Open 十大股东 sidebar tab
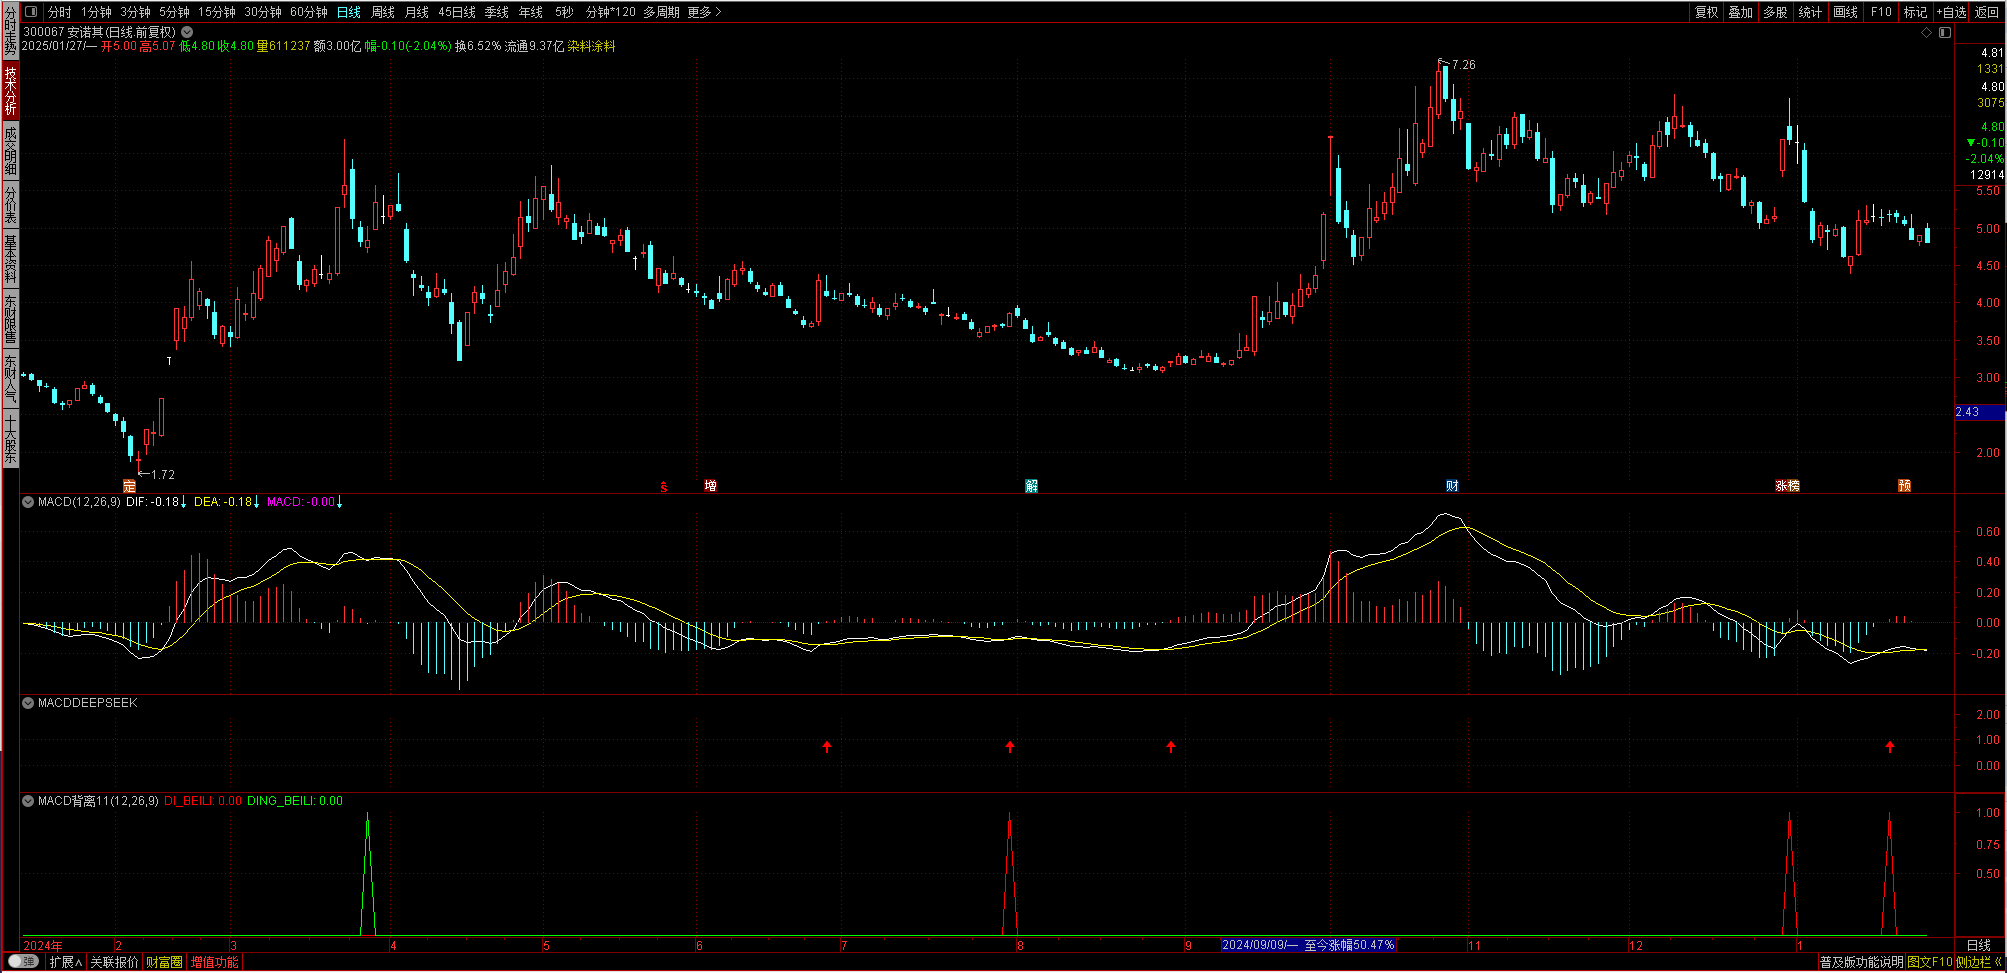The width and height of the screenshot is (2007, 973). pos(10,438)
